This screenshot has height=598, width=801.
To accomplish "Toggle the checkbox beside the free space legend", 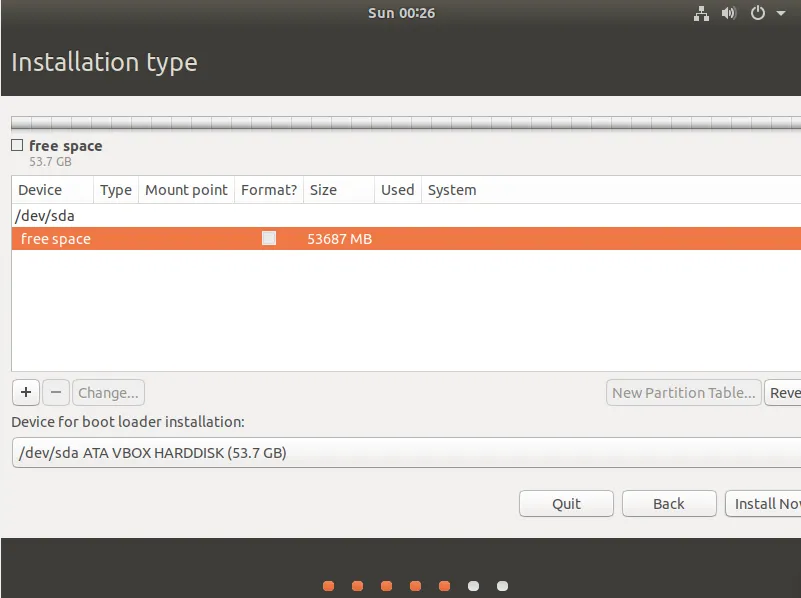I will [16, 144].
